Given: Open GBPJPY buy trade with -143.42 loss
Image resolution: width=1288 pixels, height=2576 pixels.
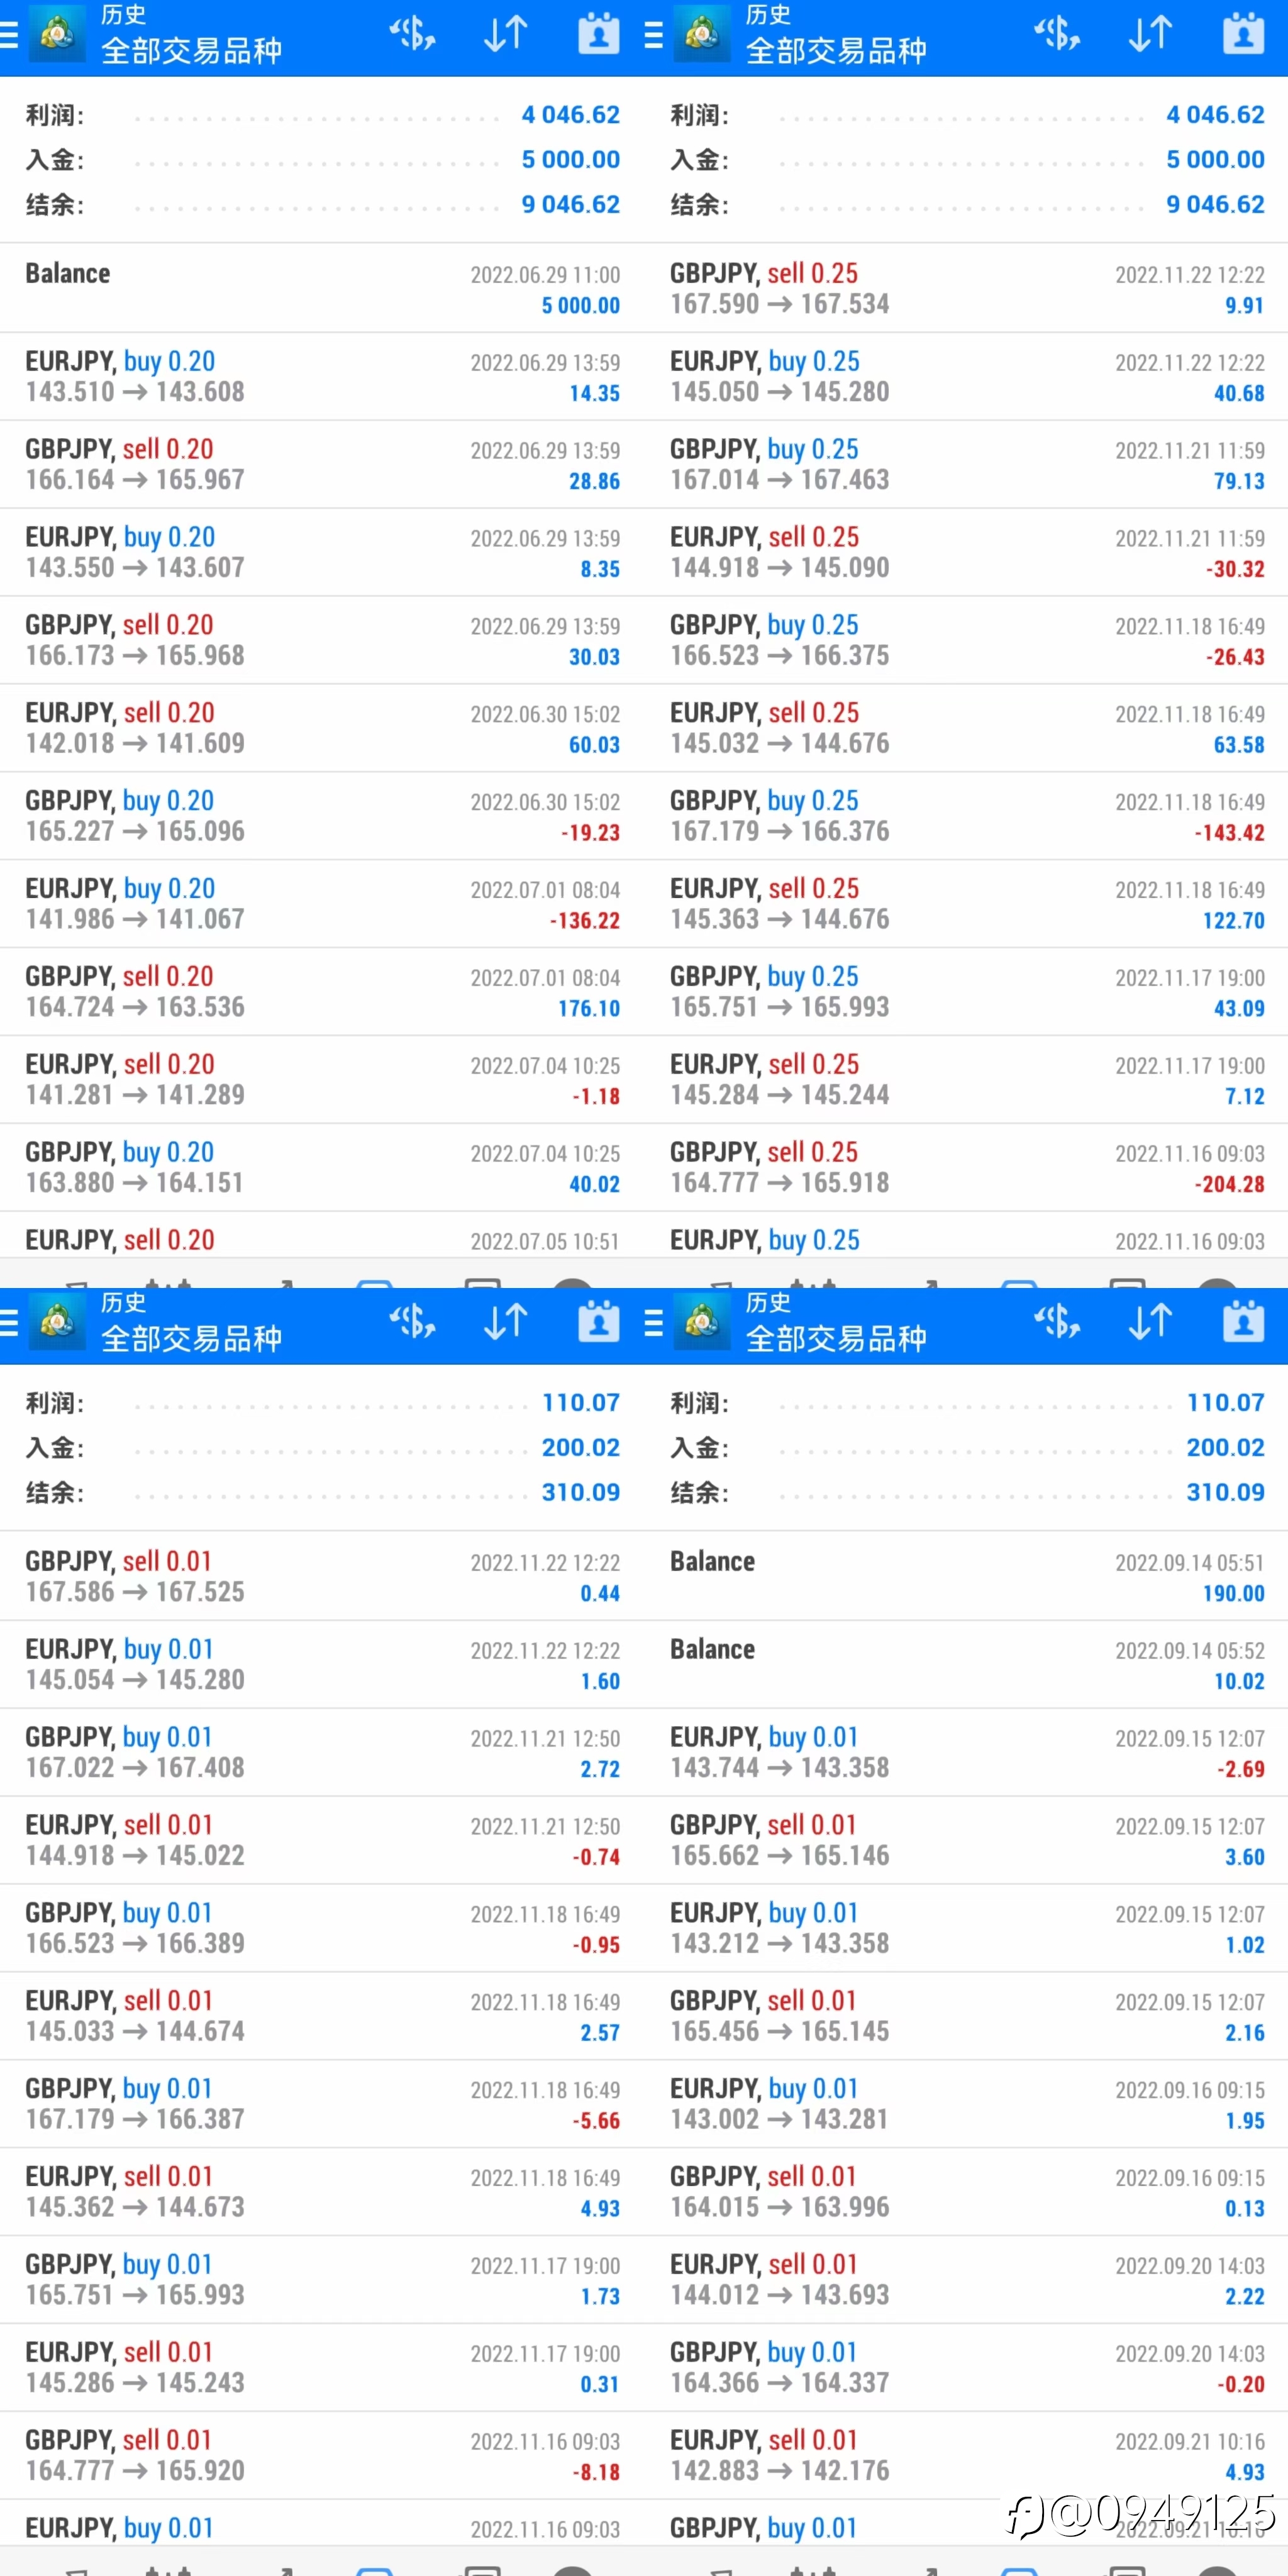Looking at the screenshot, I should tap(966, 816).
